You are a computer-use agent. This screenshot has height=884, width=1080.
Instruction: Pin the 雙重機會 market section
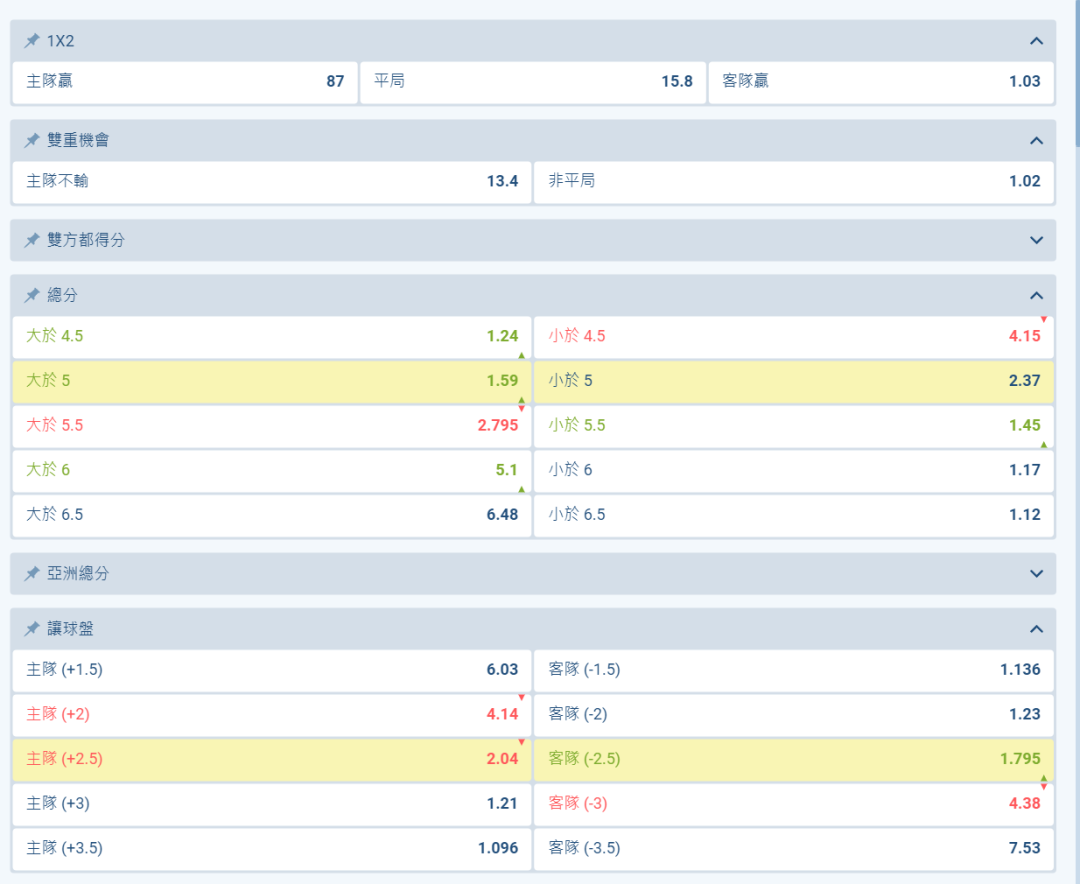tap(32, 140)
